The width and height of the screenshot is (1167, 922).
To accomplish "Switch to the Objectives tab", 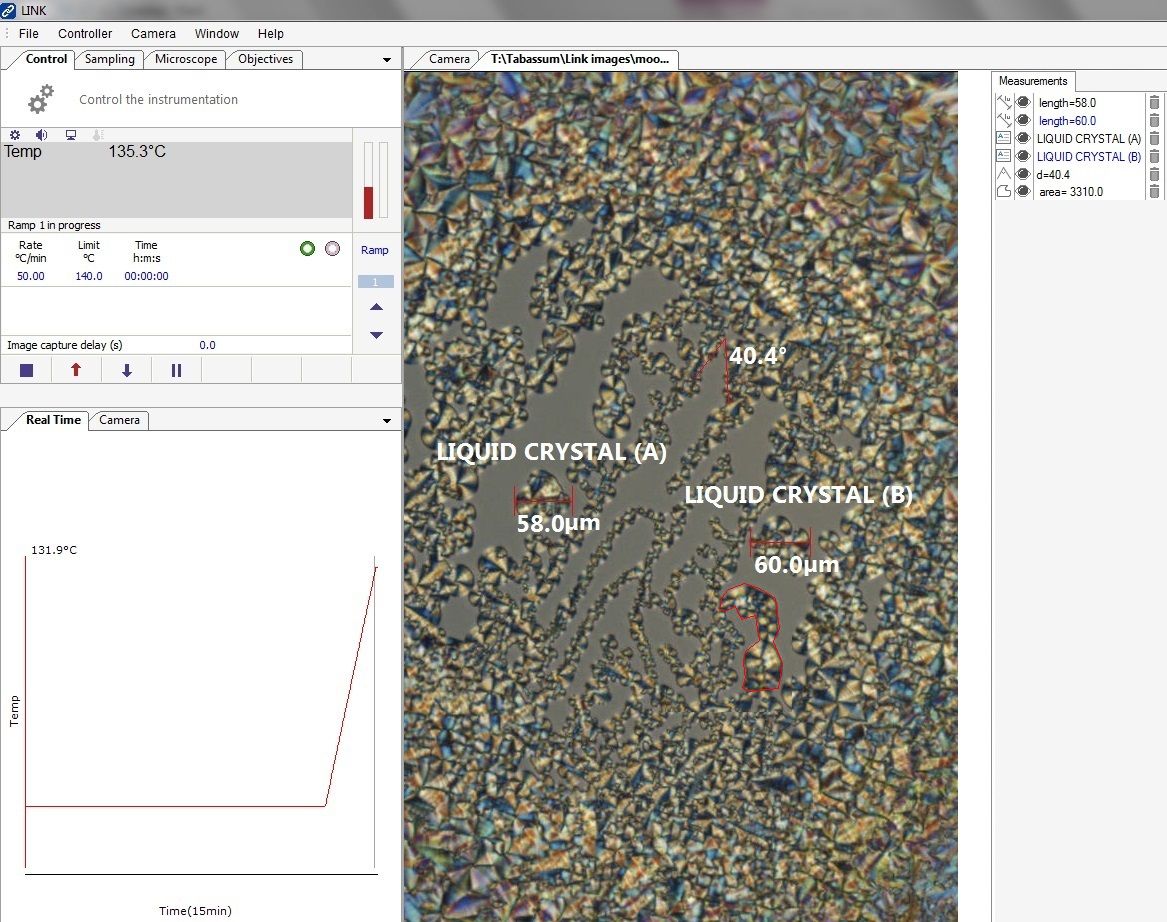I will [266, 59].
